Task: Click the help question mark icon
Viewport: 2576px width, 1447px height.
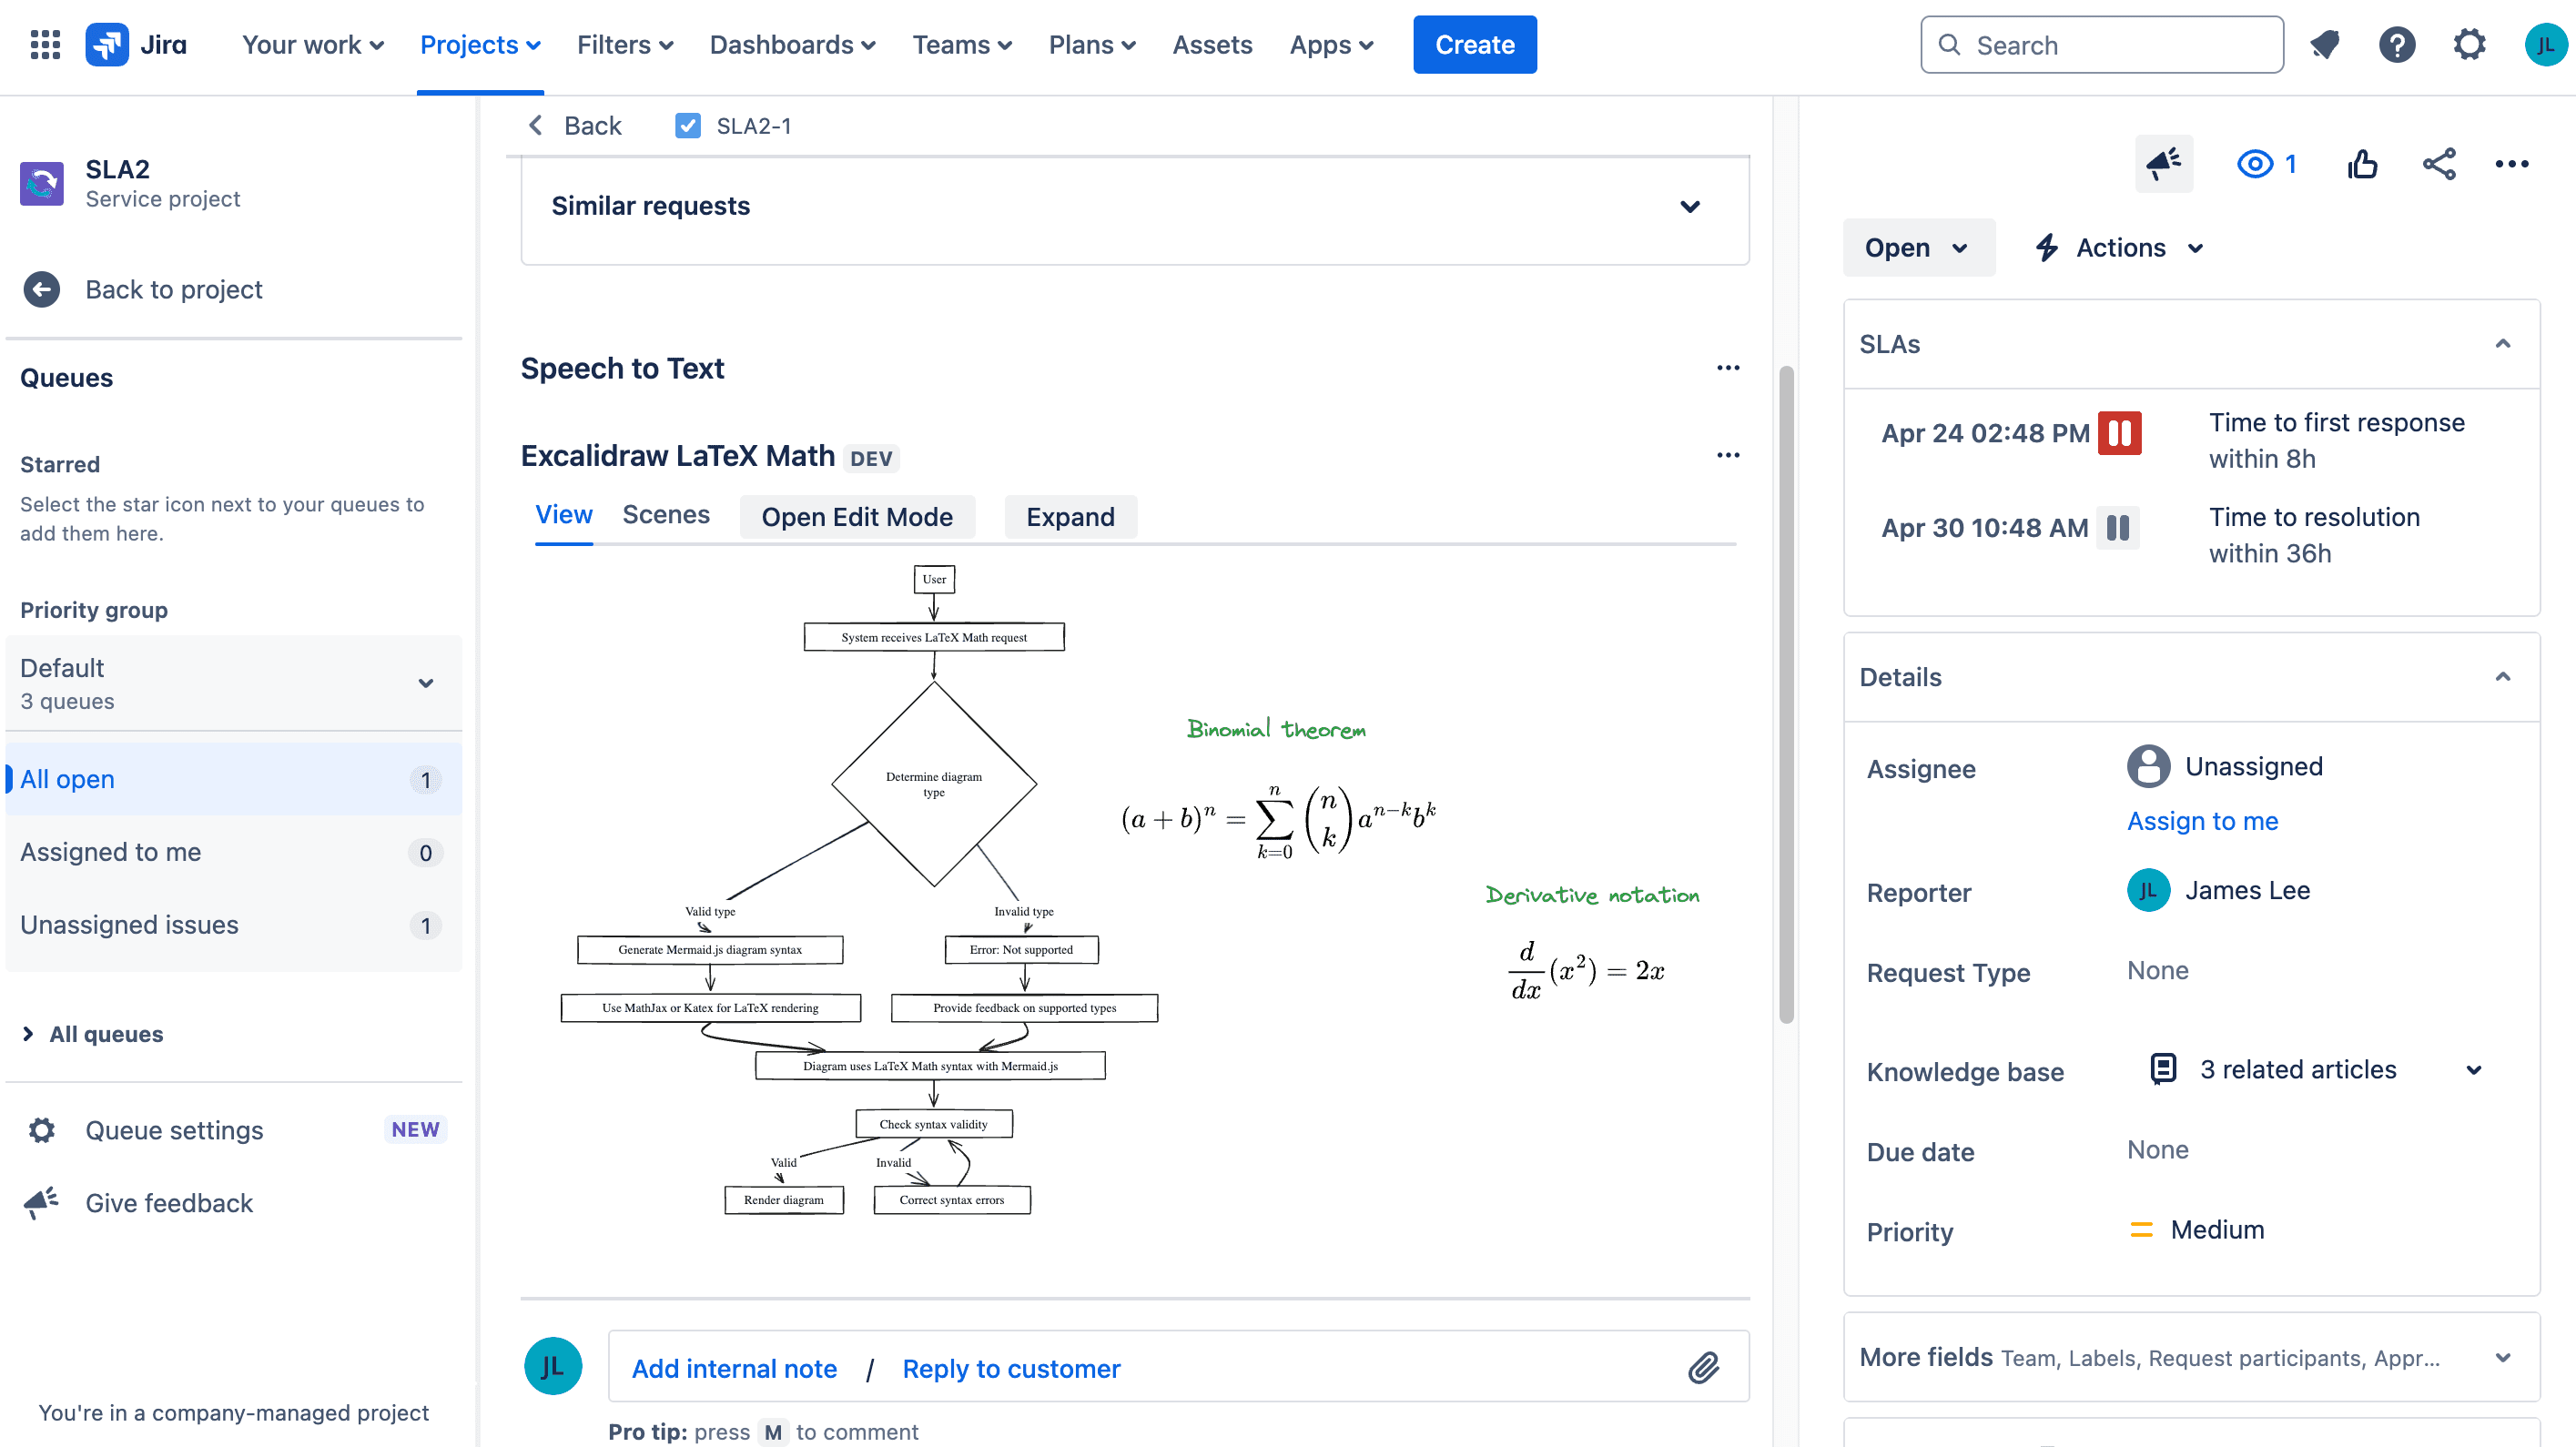Action: pyautogui.click(x=2397, y=45)
